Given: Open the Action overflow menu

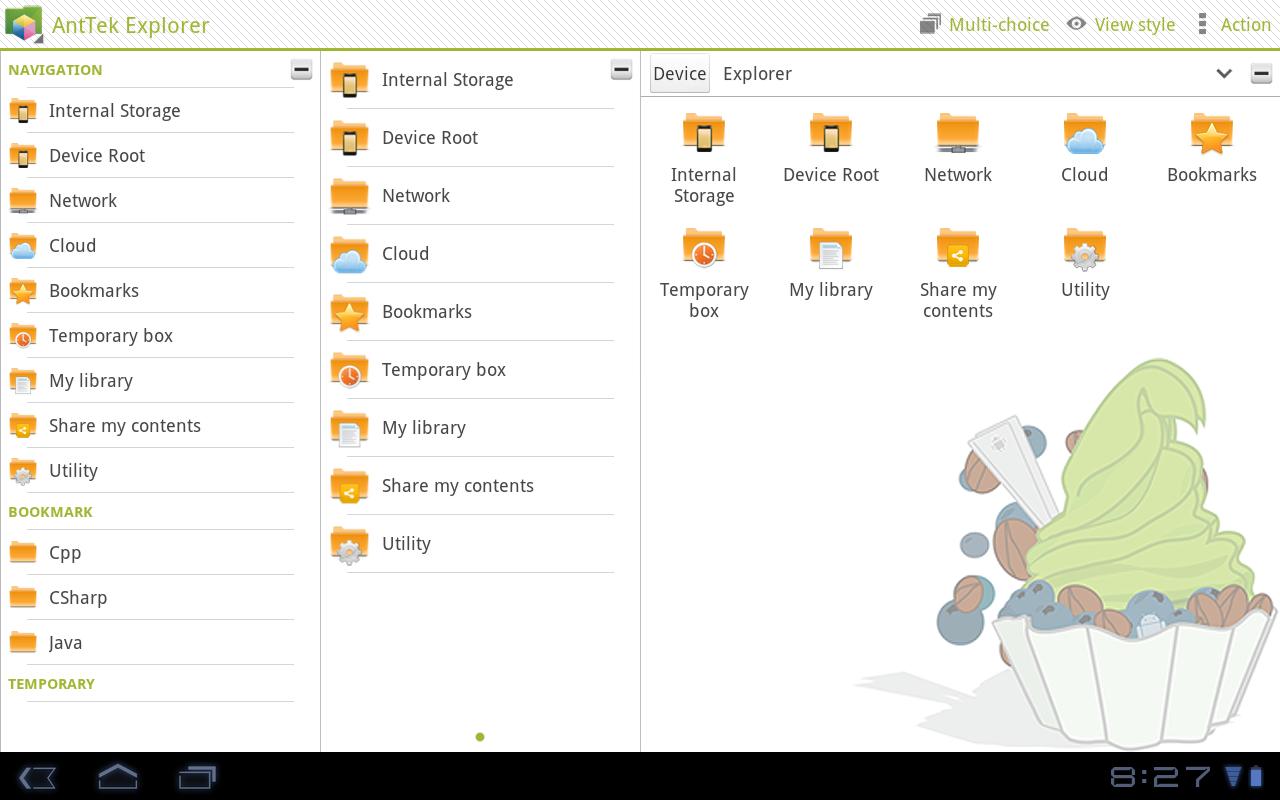Looking at the screenshot, I should 1234,24.
